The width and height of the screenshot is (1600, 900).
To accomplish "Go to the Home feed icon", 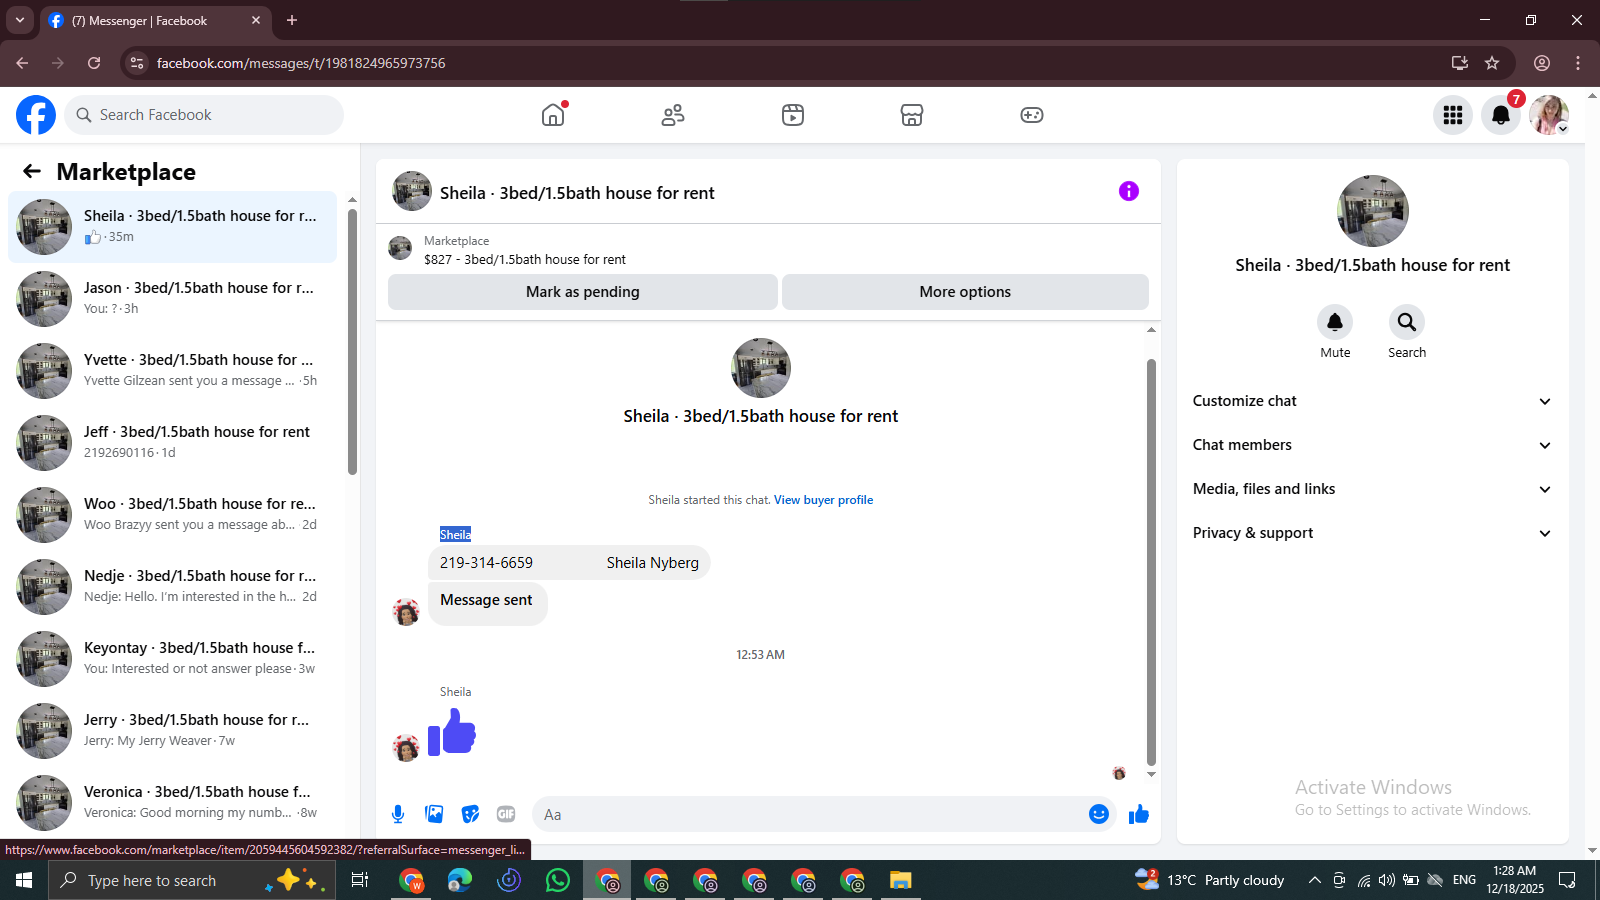I will pyautogui.click(x=553, y=115).
